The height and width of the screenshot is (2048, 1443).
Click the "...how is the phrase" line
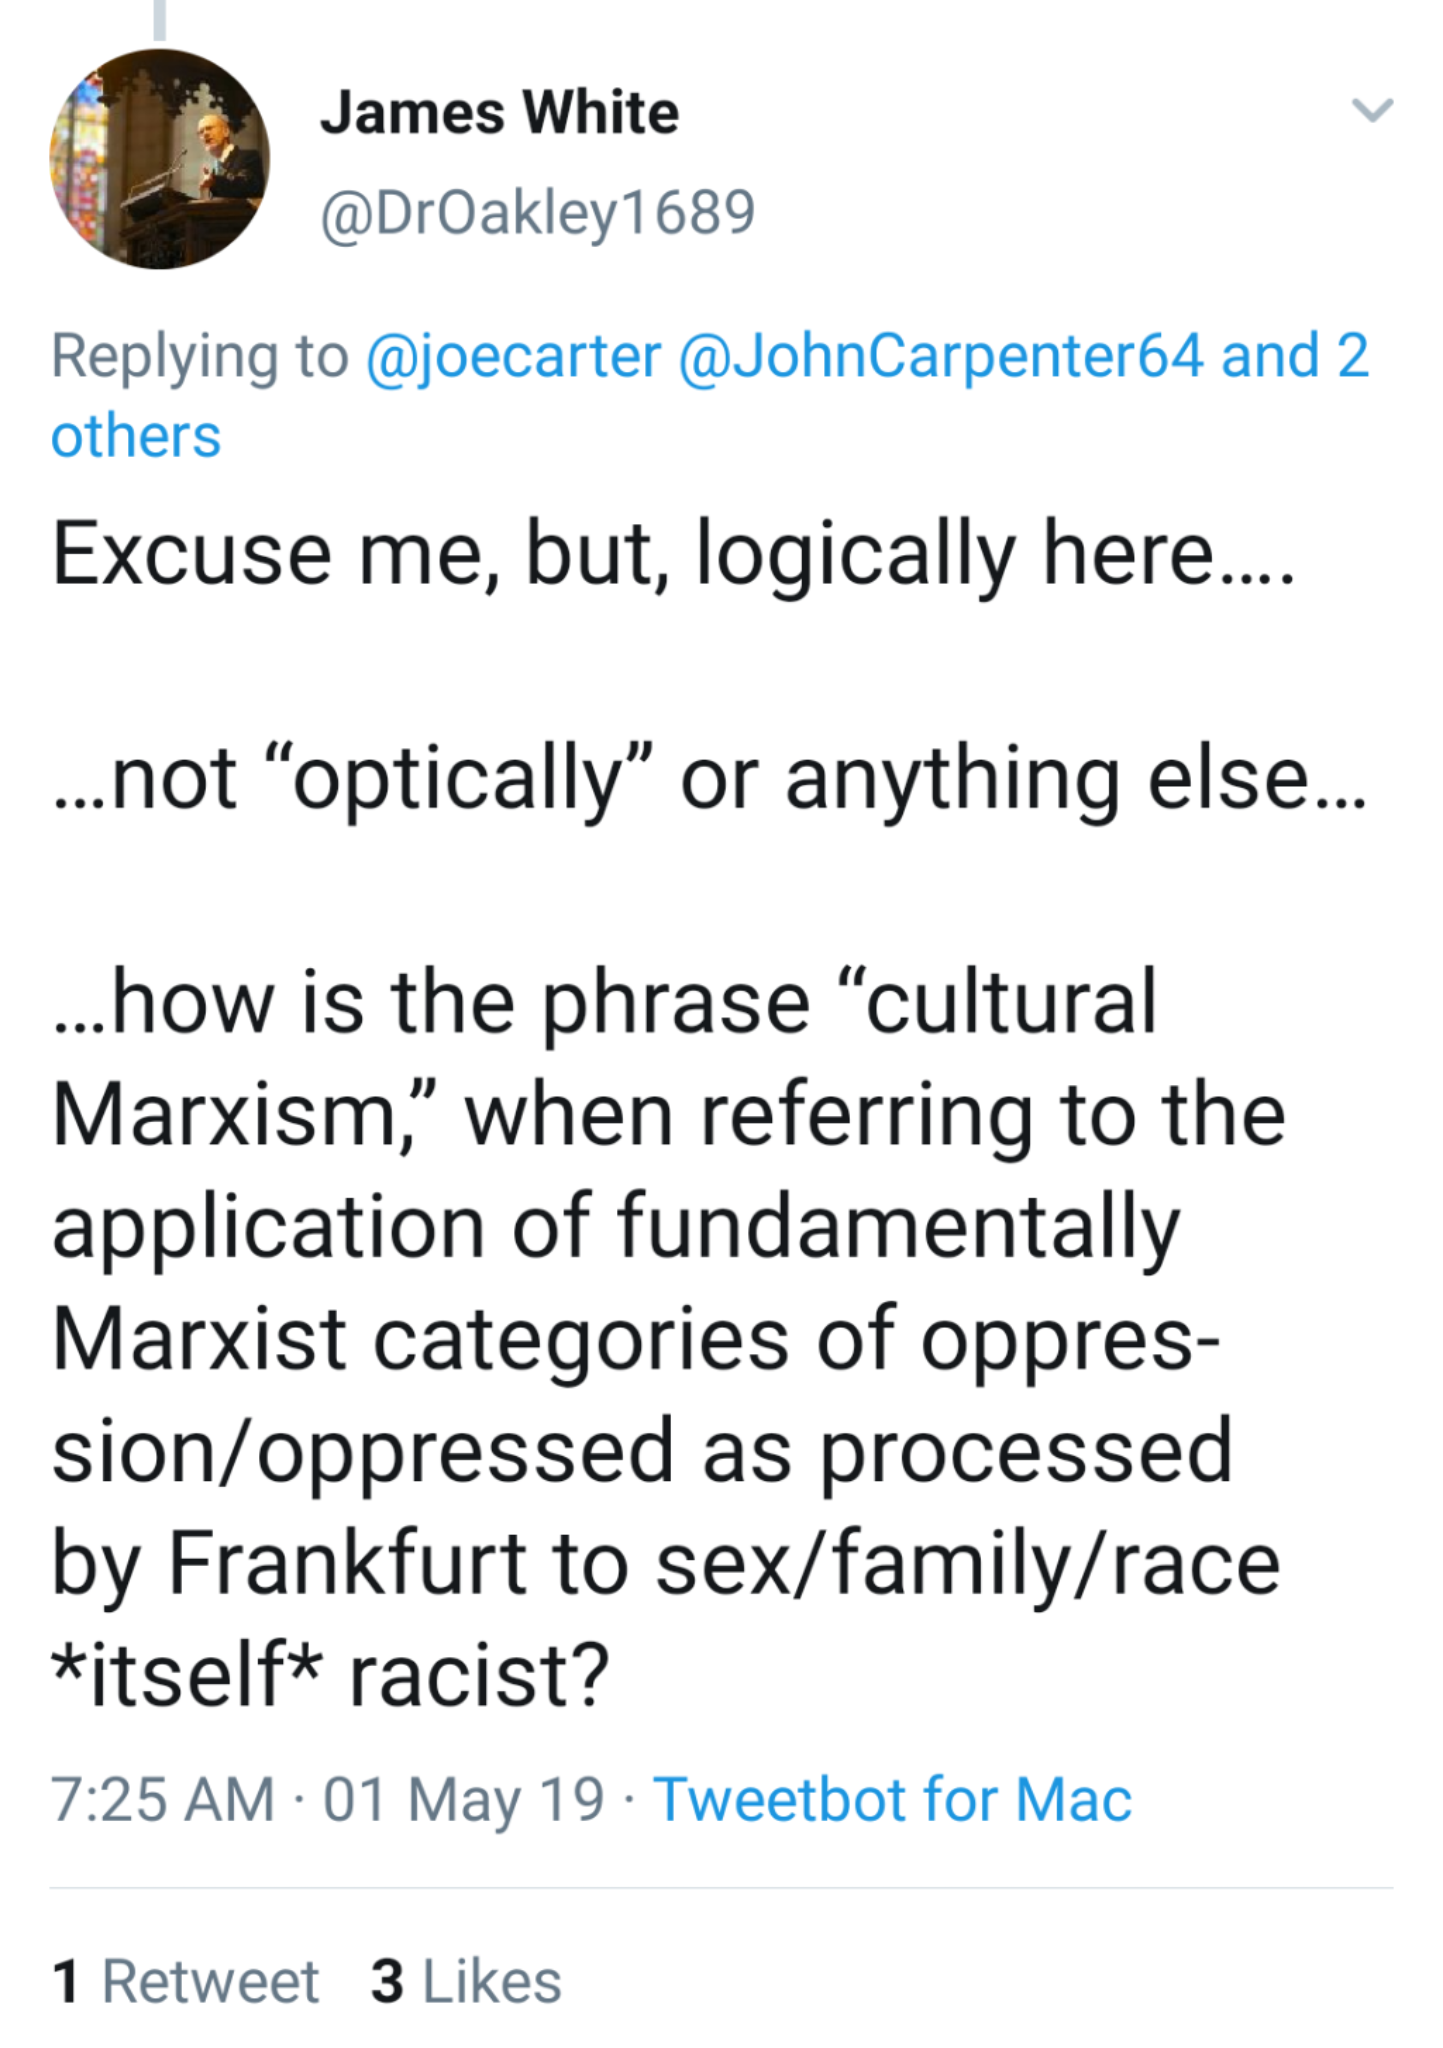click(604, 1002)
